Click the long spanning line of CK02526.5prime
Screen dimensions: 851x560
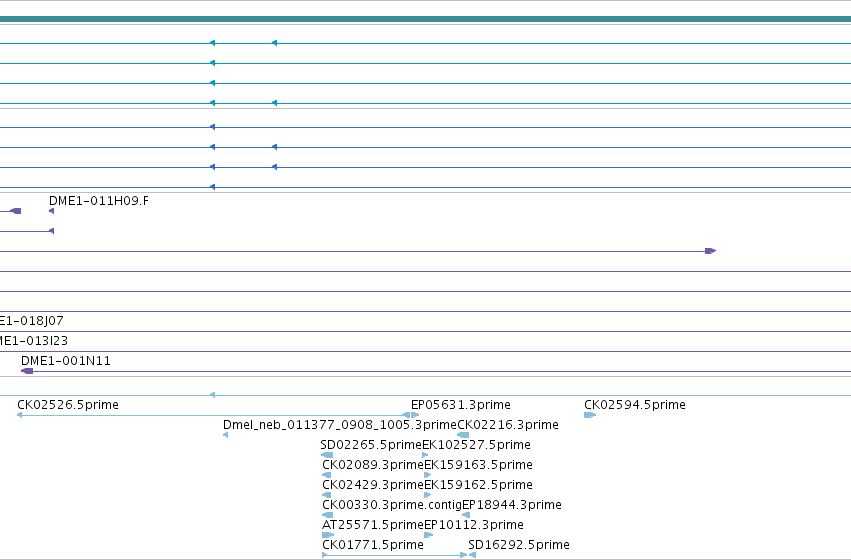(x=212, y=415)
